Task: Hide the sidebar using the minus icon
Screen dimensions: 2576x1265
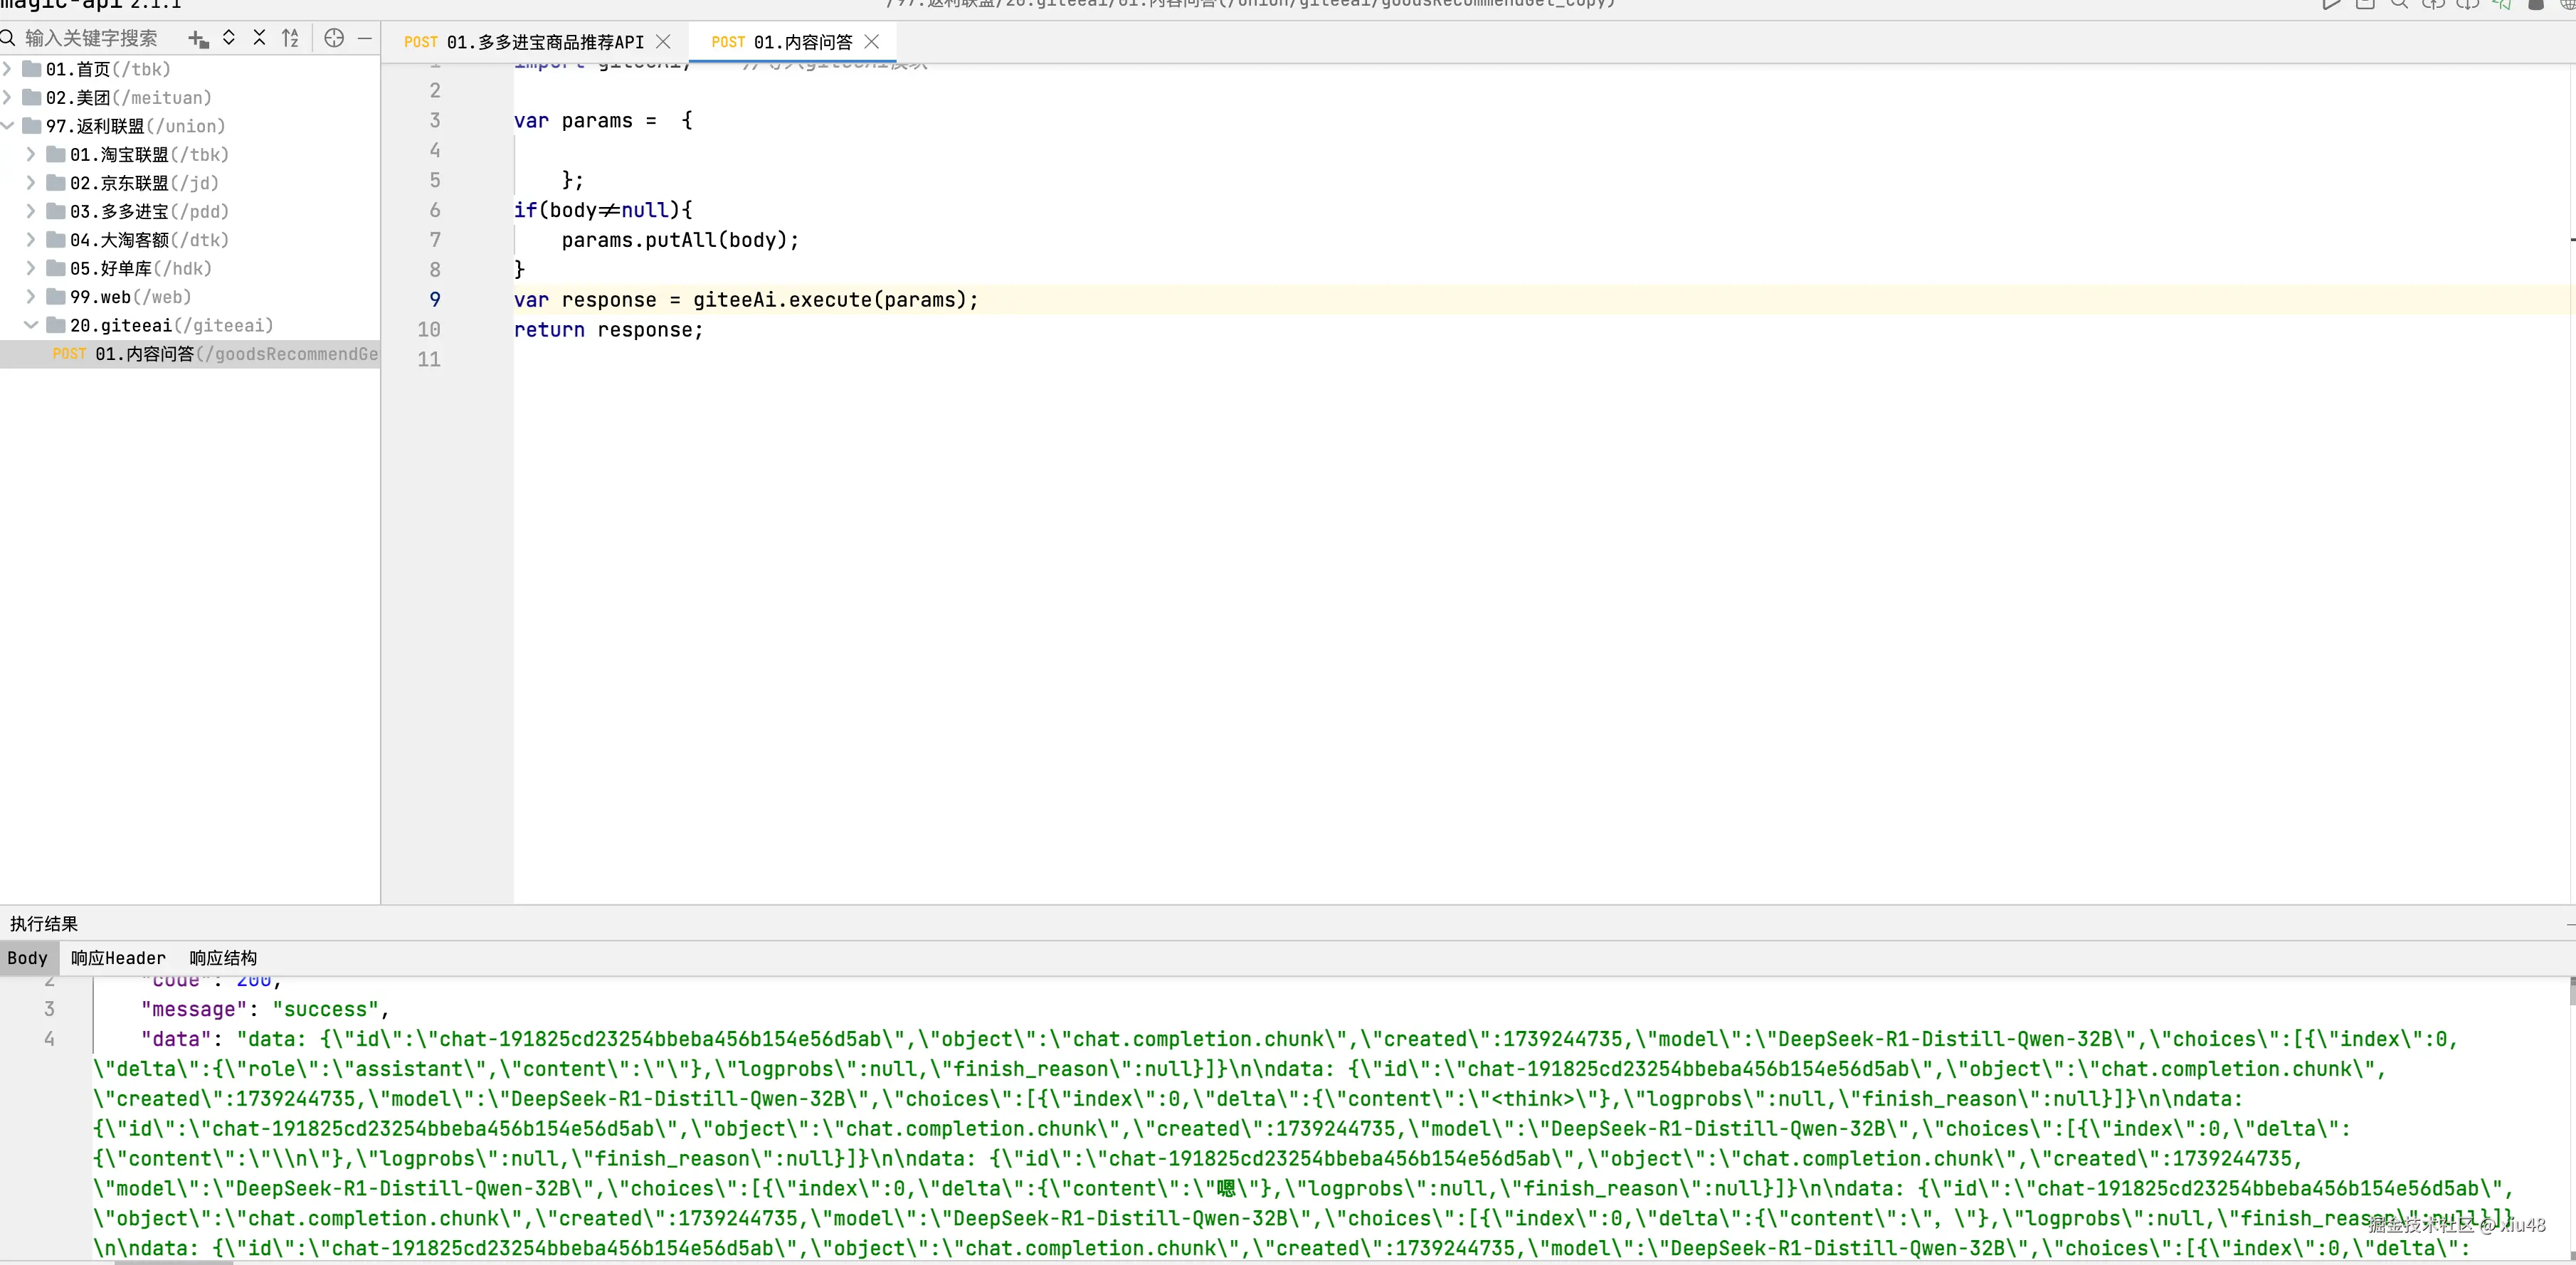Action: pyautogui.click(x=365, y=39)
